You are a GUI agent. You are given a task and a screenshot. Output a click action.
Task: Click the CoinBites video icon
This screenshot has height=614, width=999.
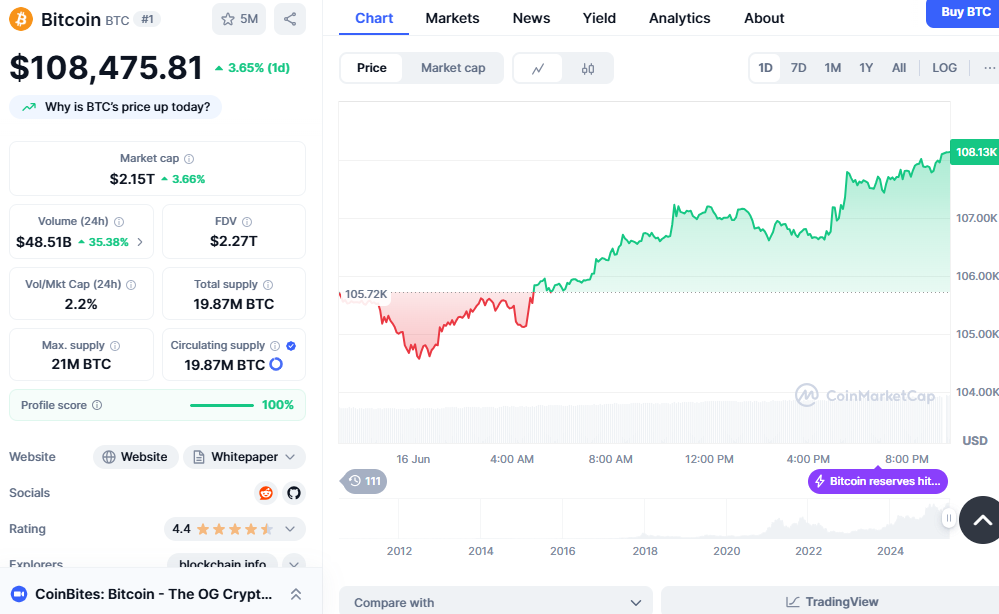[x=19, y=594]
